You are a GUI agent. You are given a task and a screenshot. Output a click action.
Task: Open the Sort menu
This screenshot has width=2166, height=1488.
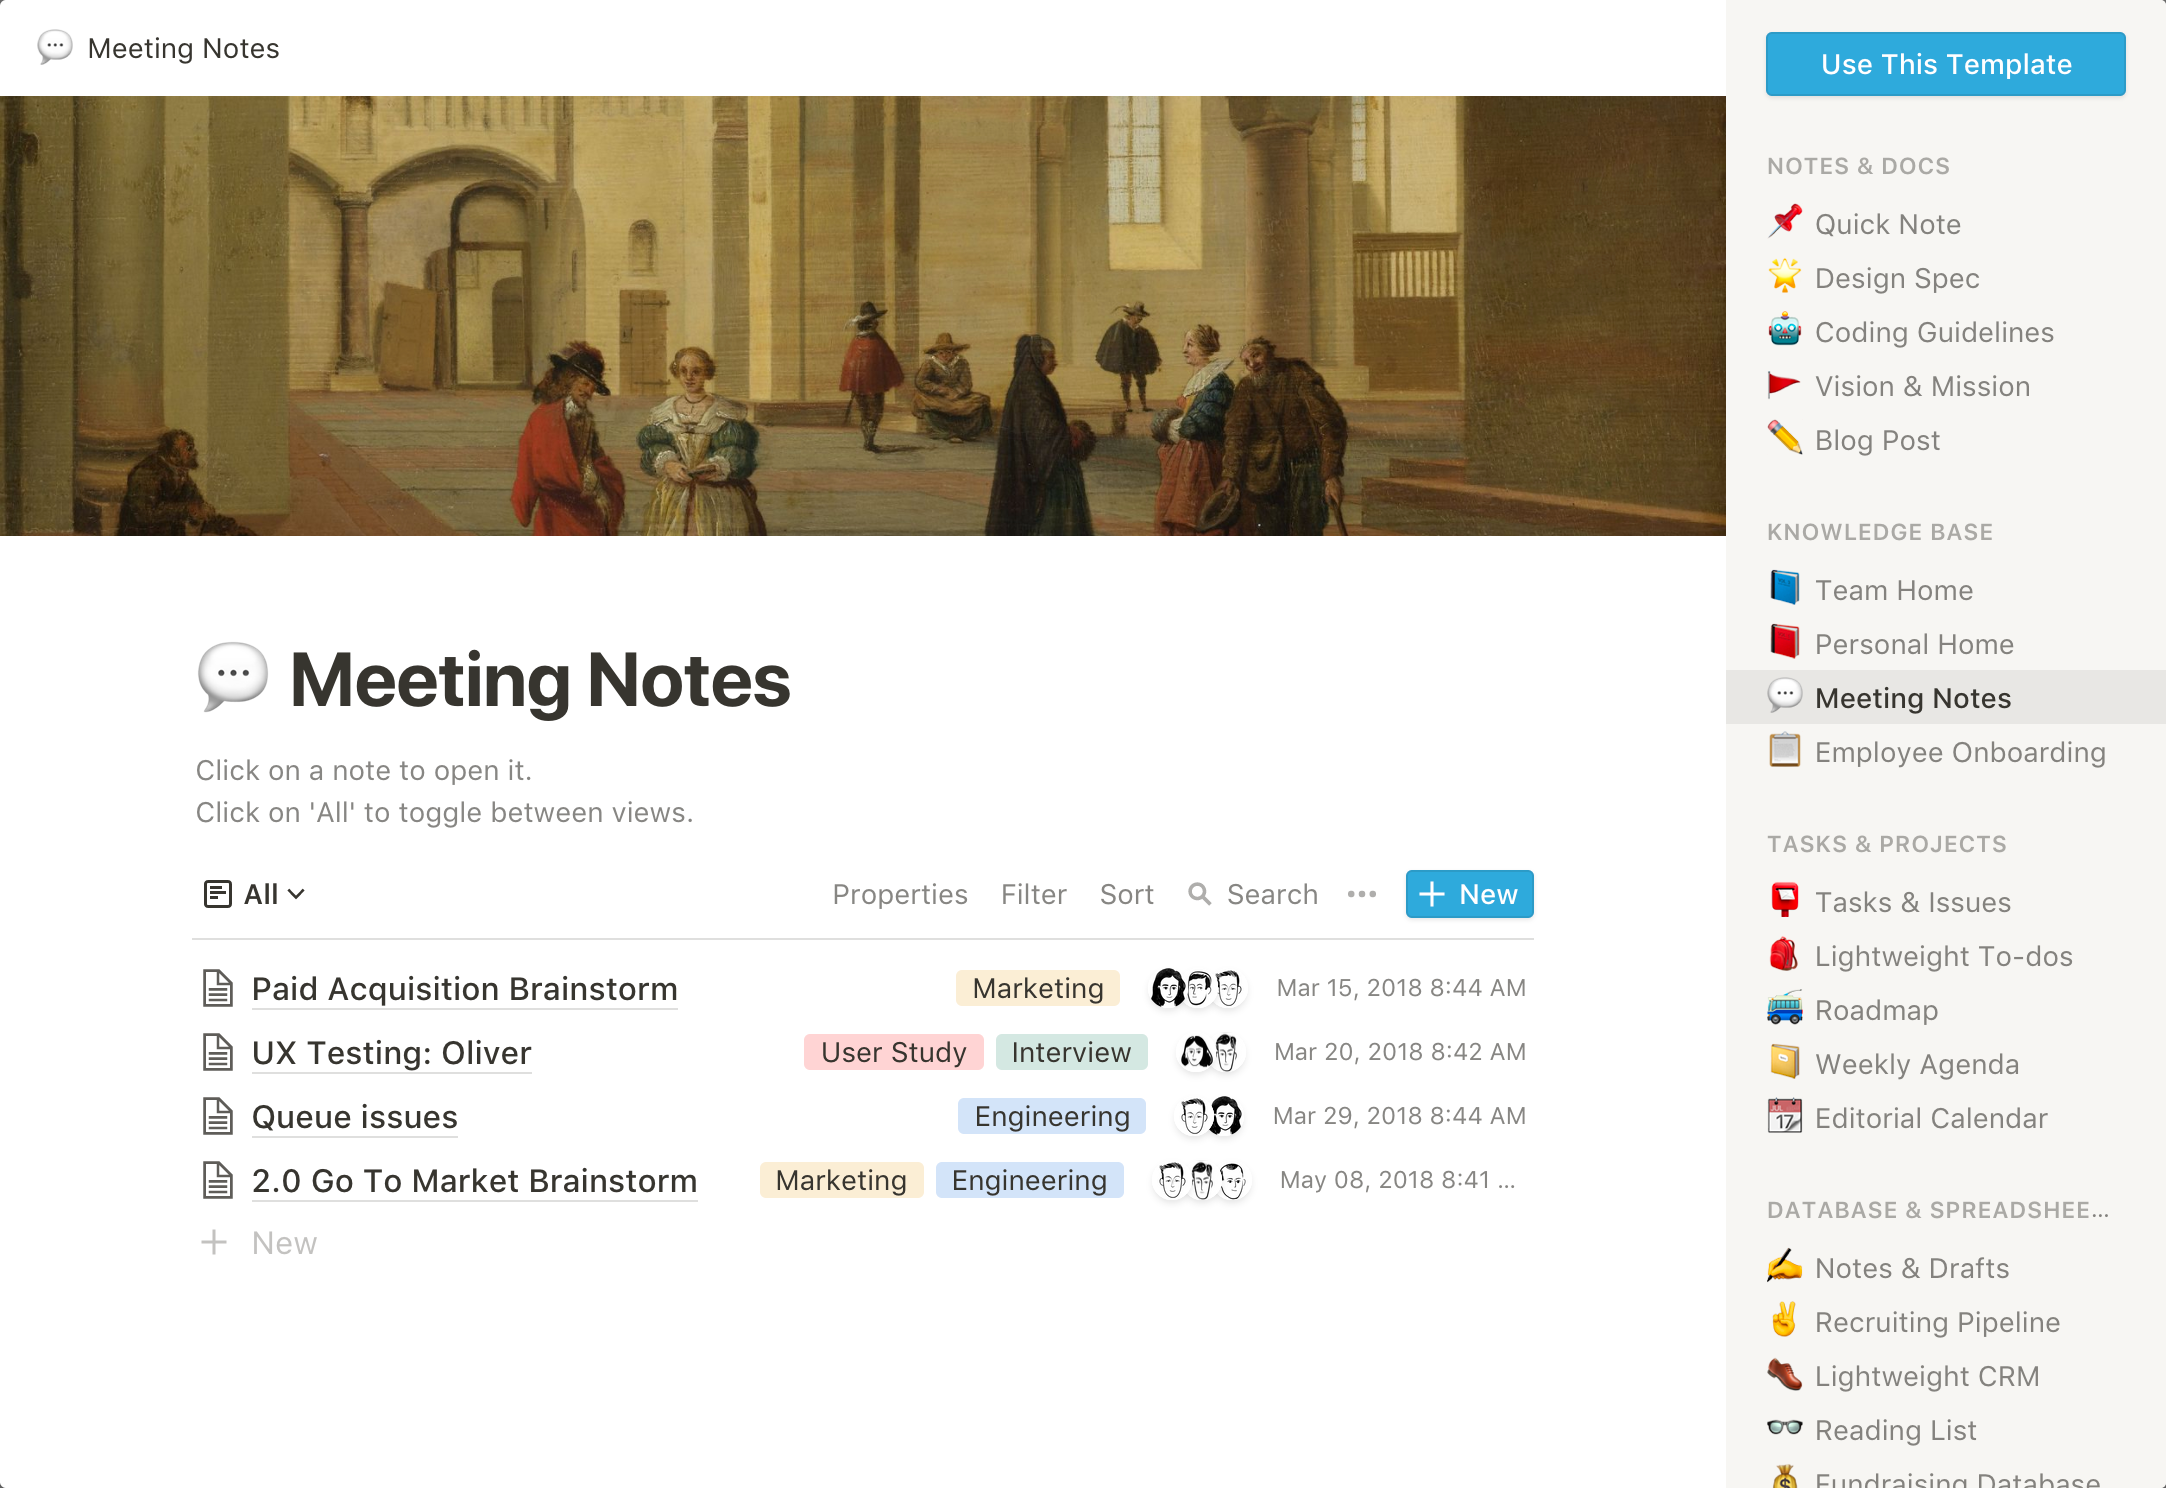[1127, 894]
